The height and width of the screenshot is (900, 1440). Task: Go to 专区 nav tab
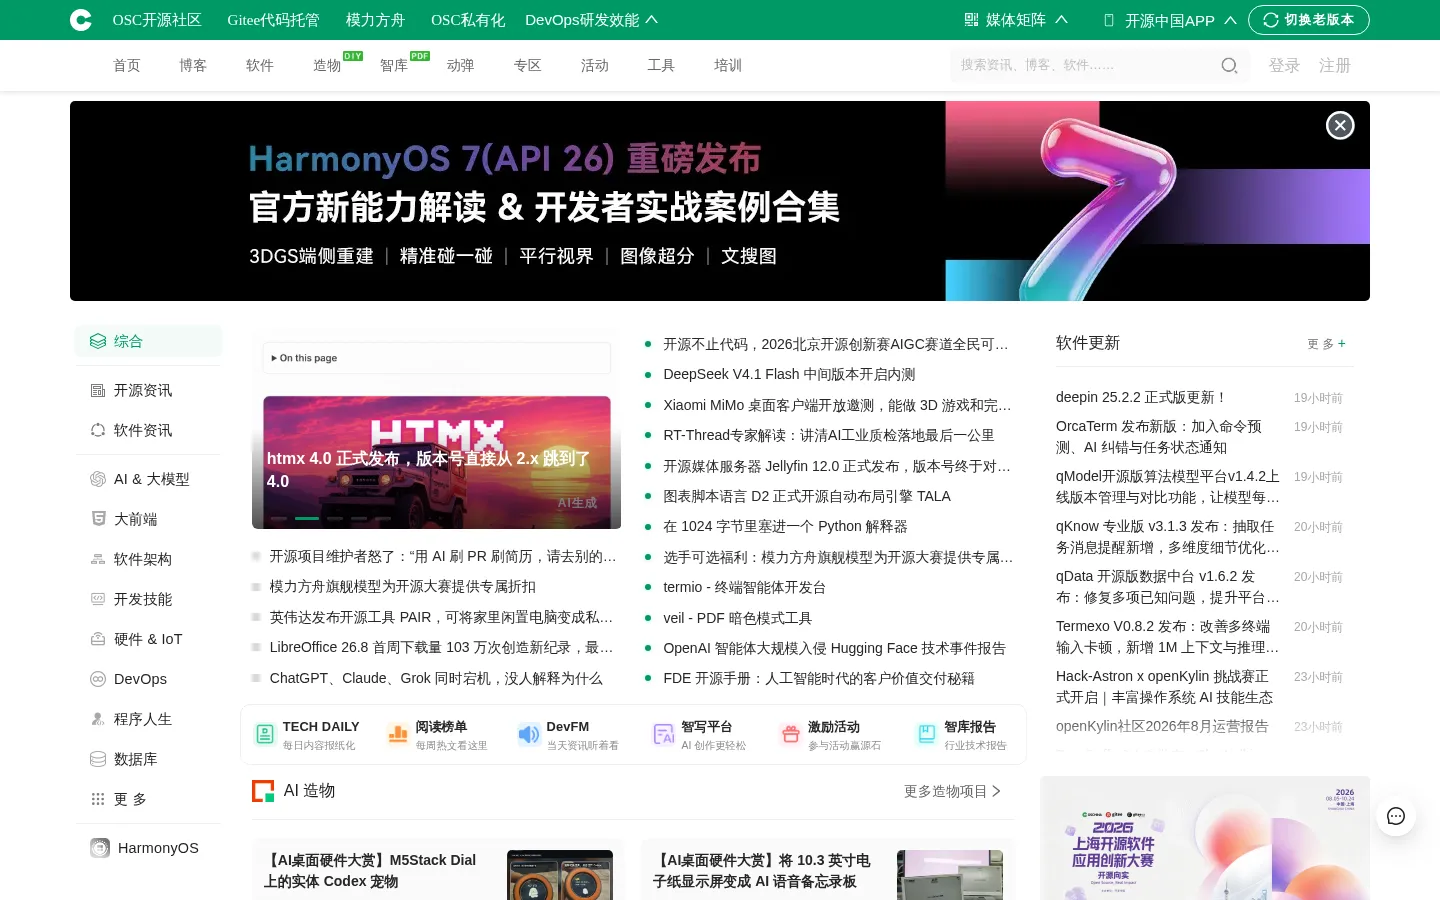[528, 65]
